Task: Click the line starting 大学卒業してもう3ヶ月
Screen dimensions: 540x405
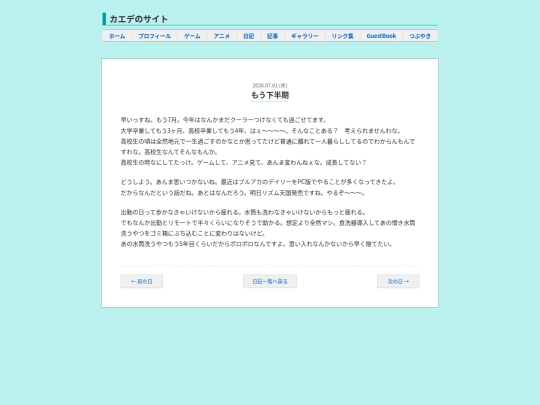Action: coord(261,131)
